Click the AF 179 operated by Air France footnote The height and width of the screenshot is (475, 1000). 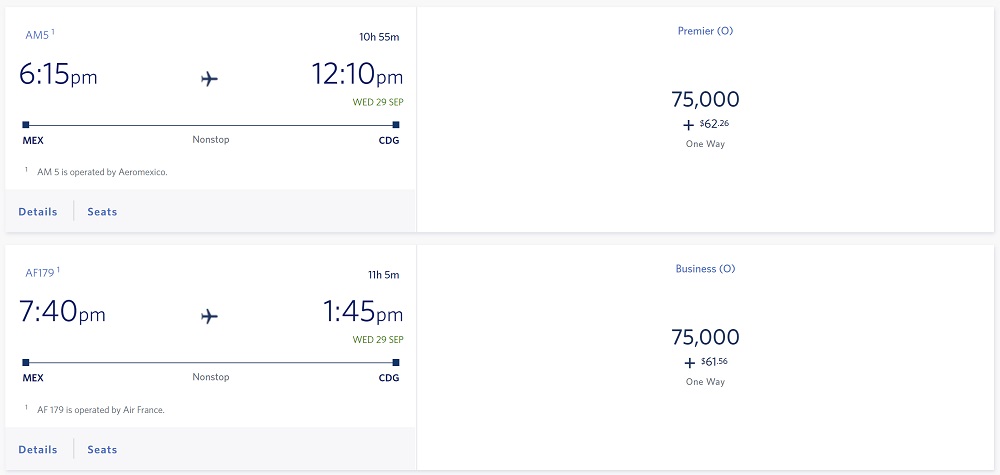tap(101, 410)
